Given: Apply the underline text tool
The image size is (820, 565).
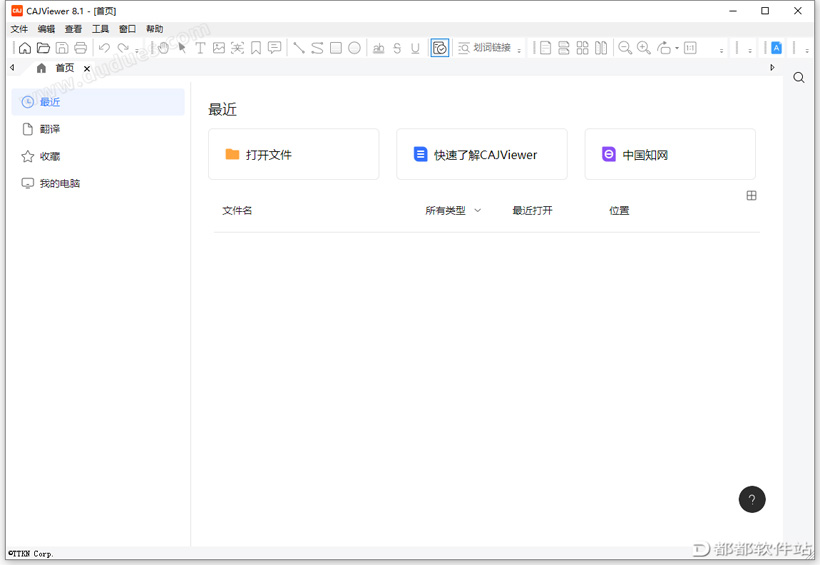Looking at the screenshot, I should coord(415,48).
